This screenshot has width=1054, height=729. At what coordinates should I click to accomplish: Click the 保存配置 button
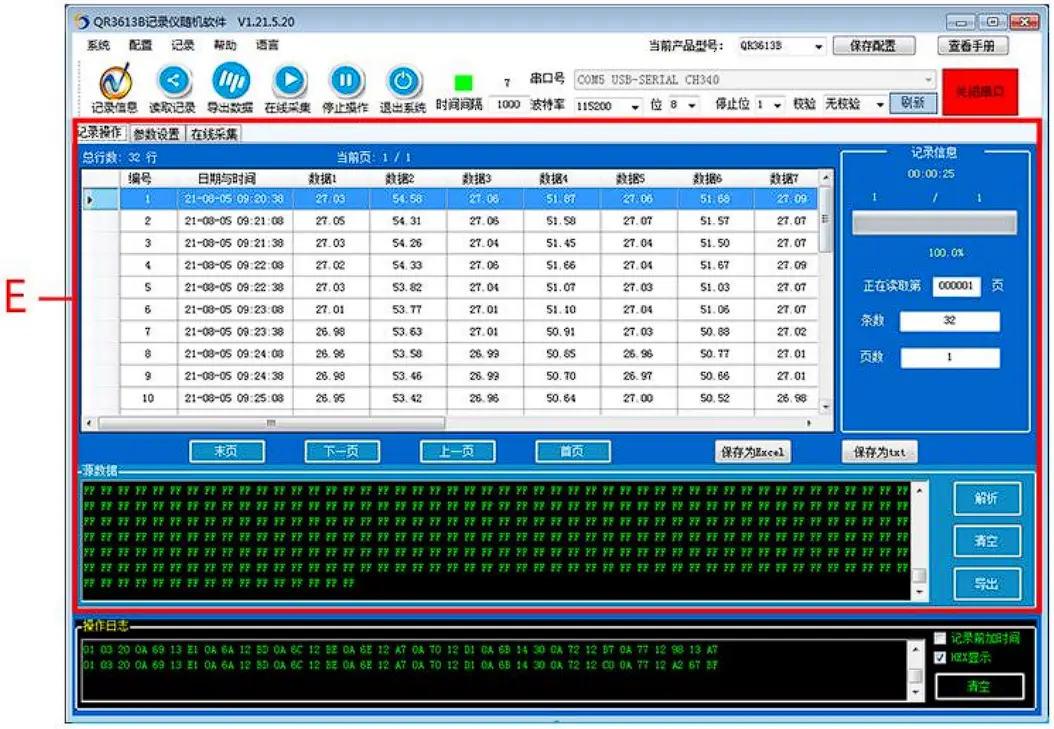(x=873, y=46)
